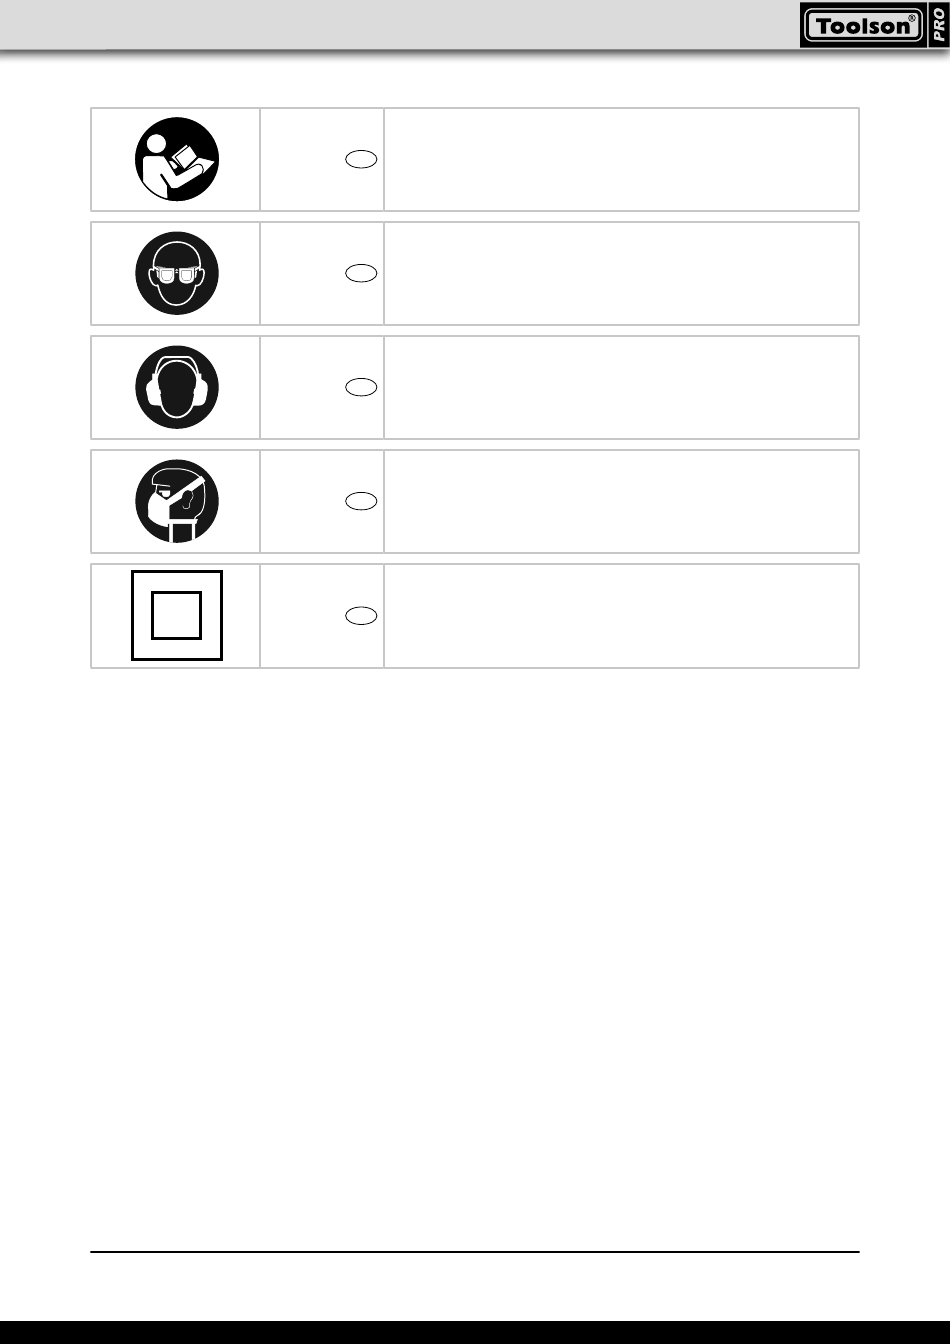Image resolution: width=950 pixels, height=1344 pixels.
Task: Select the oval marker beside the goggles symbol
Action: (x=362, y=273)
